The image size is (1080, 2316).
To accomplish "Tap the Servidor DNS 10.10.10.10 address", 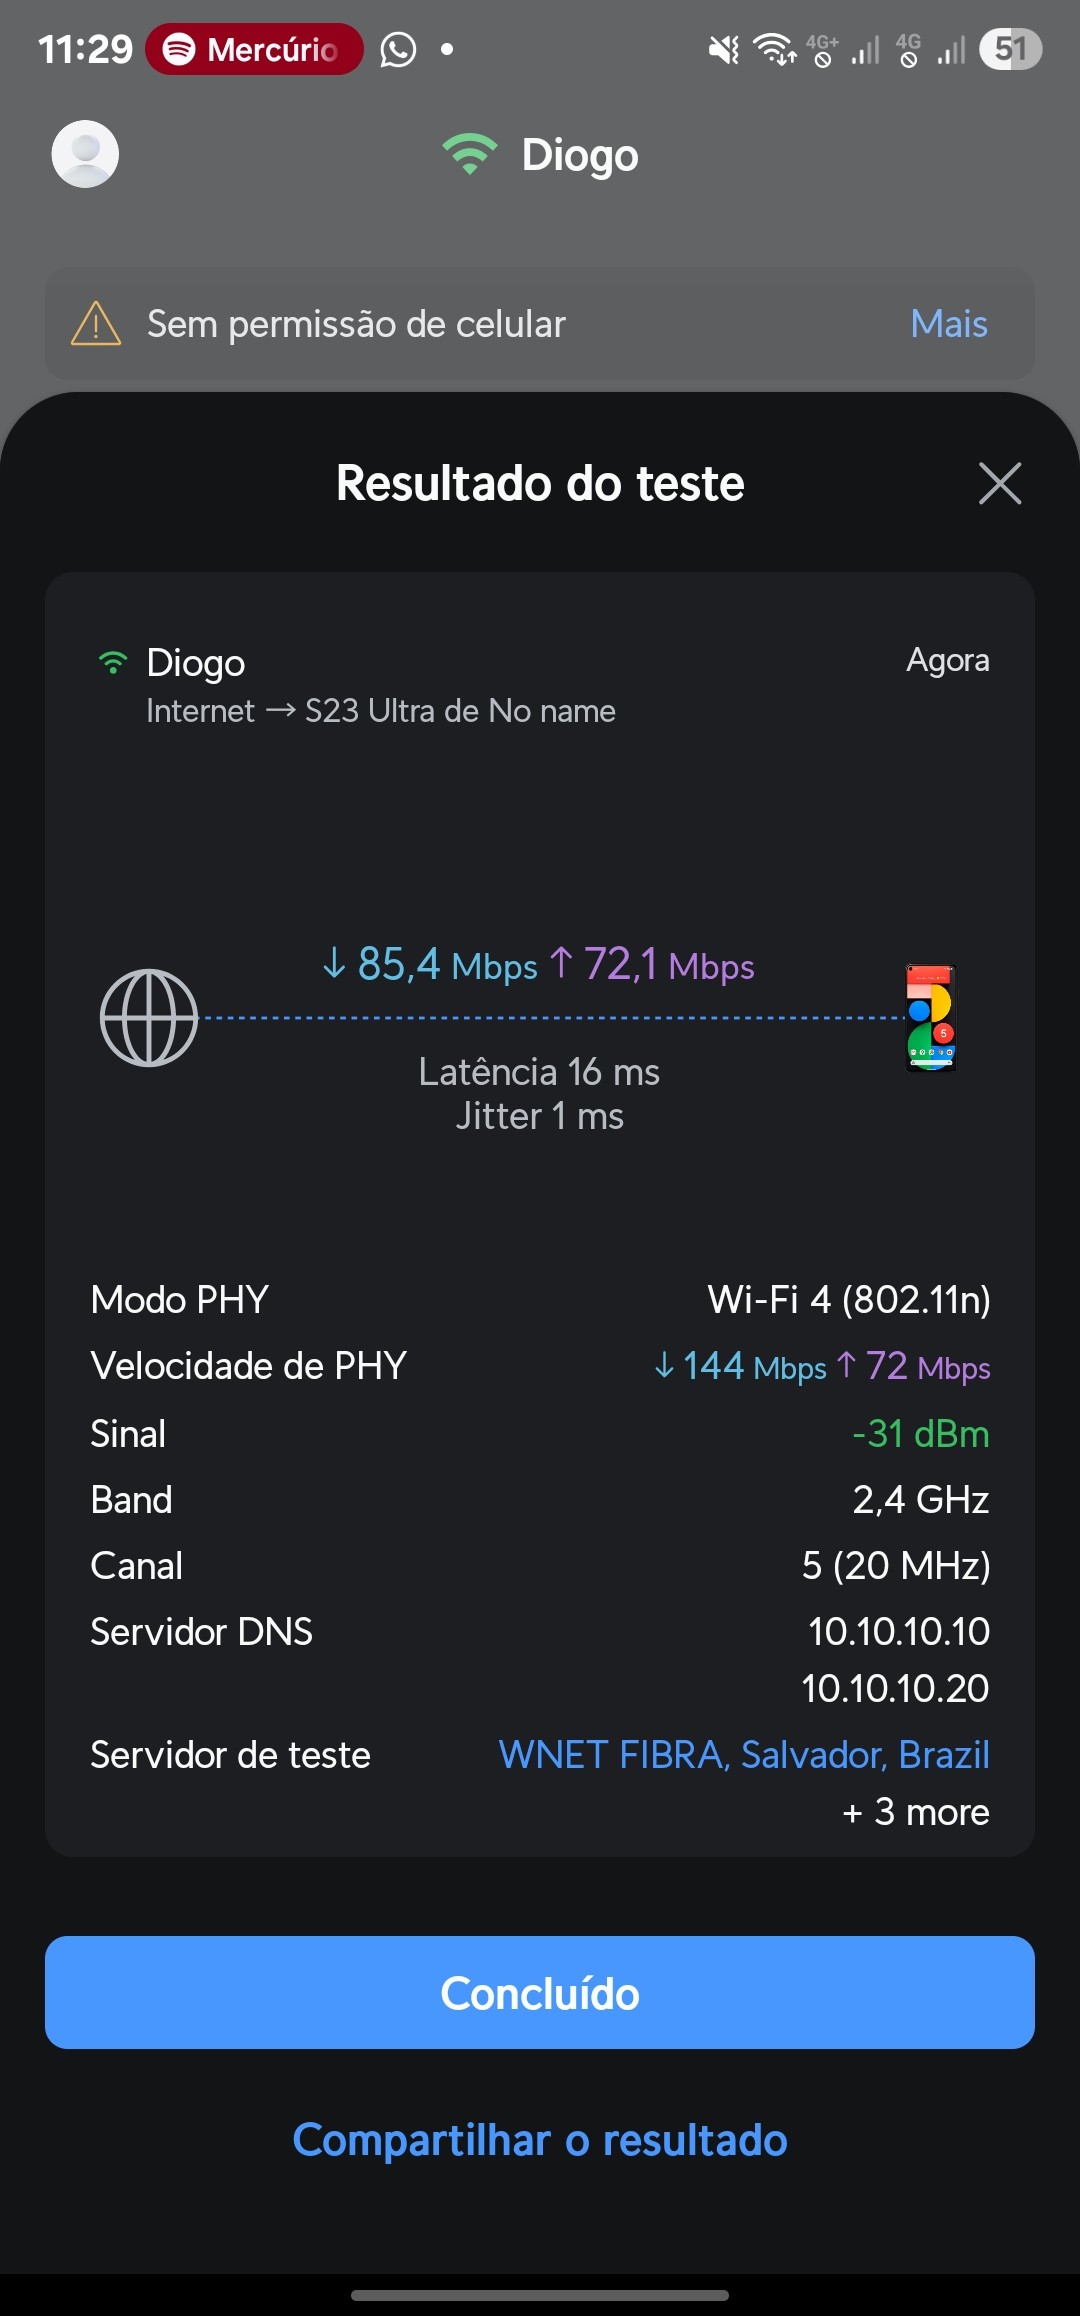I will tap(898, 1632).
